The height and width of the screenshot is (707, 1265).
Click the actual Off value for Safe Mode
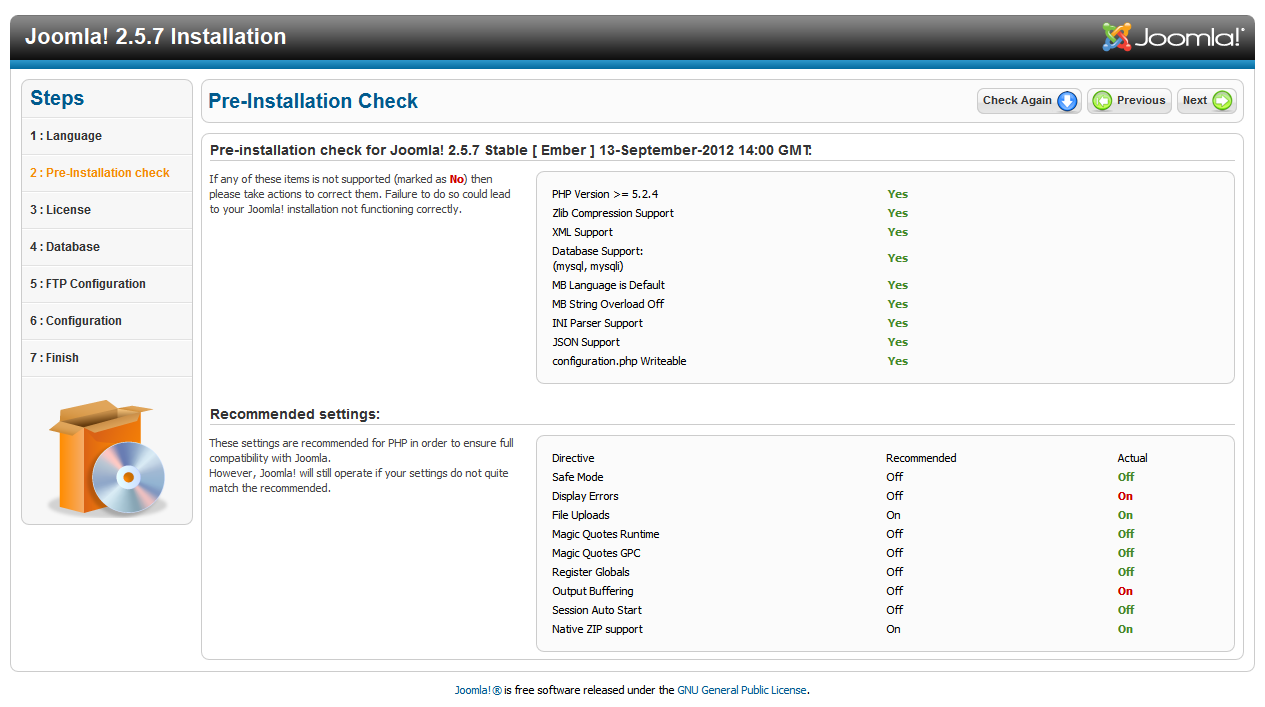[1126, 477]
